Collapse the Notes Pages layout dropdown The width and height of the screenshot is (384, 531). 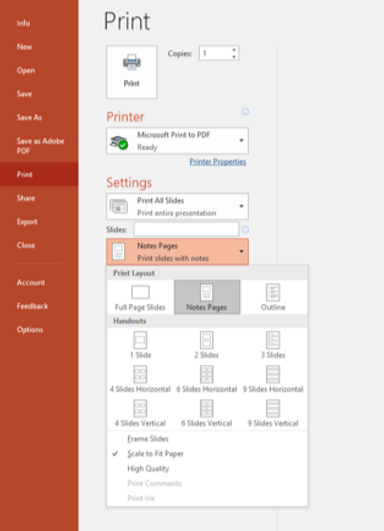click(x=241, y=251)
